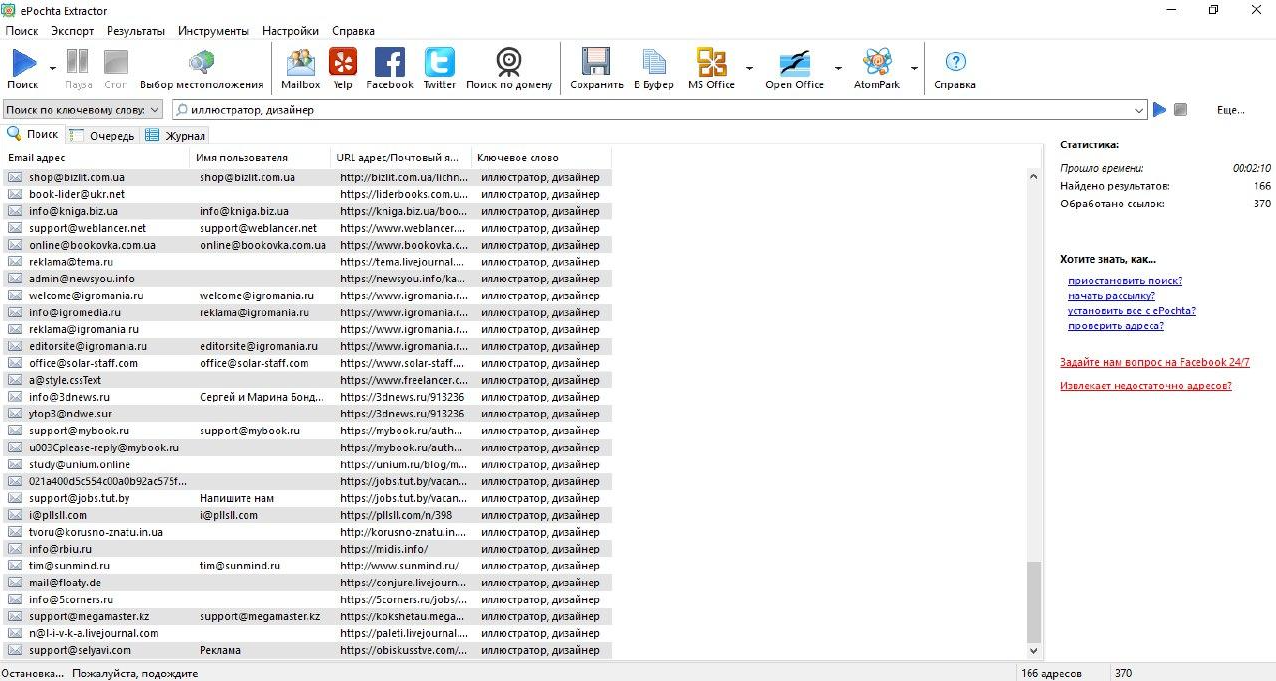Open the Экспорт menu
The height and width of the screenshot is (681, 1276).
pyautogui.click(x=72, y=31)
